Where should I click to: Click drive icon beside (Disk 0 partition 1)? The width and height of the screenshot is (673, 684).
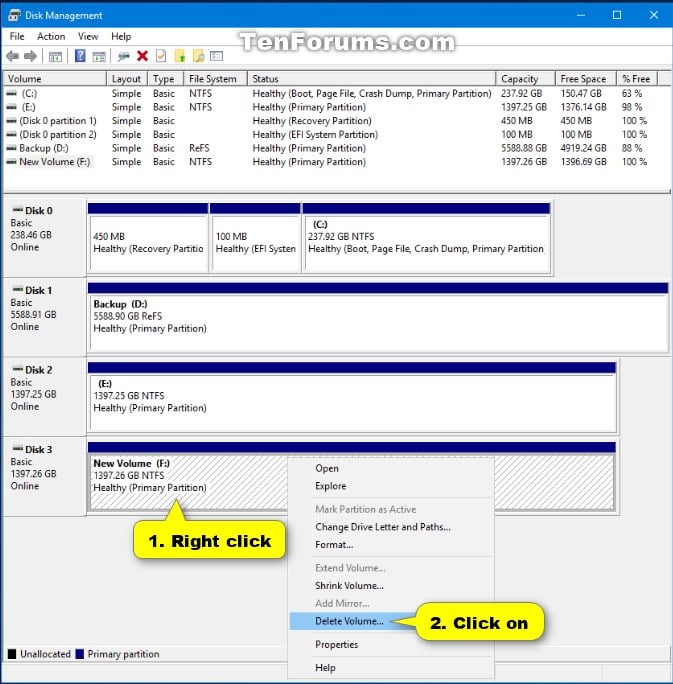click(12, 120)
